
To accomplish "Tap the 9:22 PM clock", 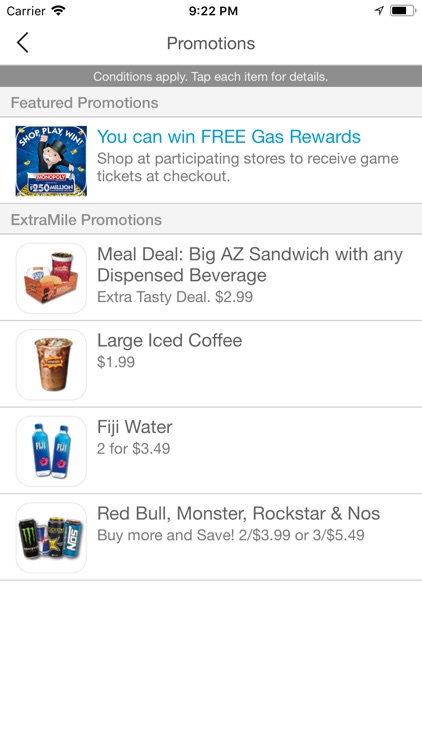I will click(213, 11).
